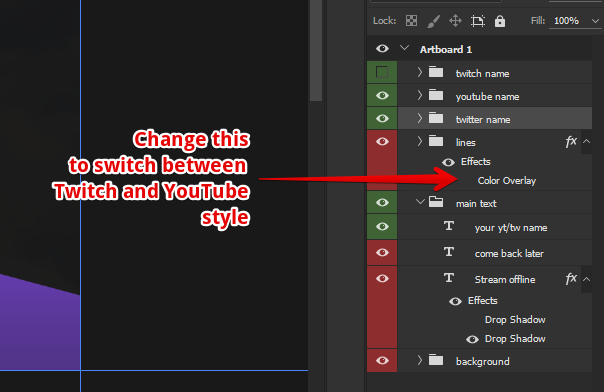Click the canvas vertical scrollbar thumb
Screen dimensions: 604x392
coord(316,50)
